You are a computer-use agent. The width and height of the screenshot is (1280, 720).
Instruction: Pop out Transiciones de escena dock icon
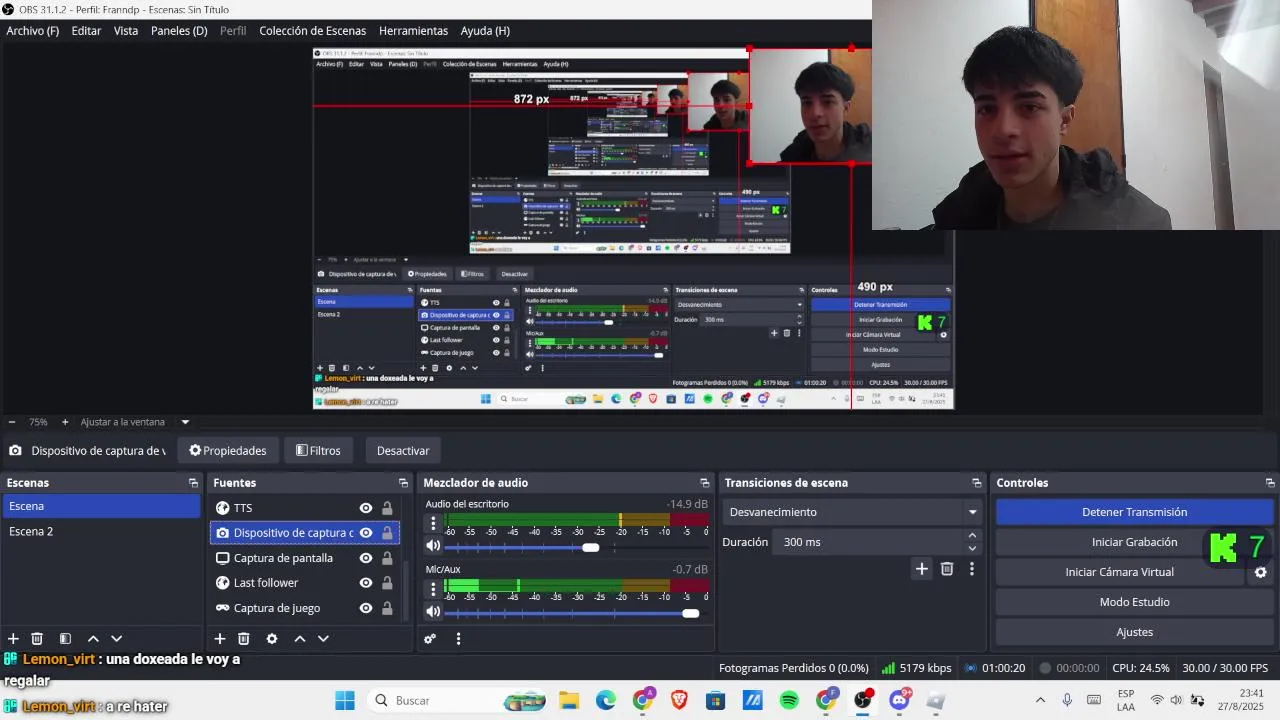[976, 483]
